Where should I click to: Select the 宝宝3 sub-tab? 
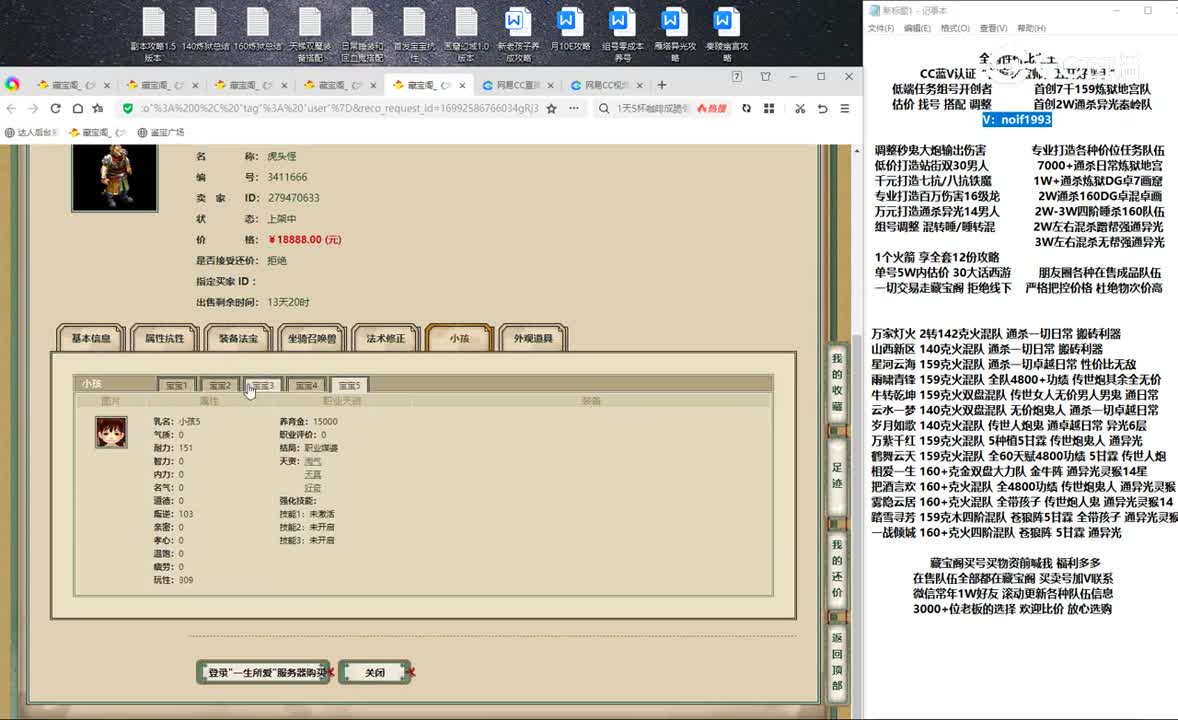(263, 385)
